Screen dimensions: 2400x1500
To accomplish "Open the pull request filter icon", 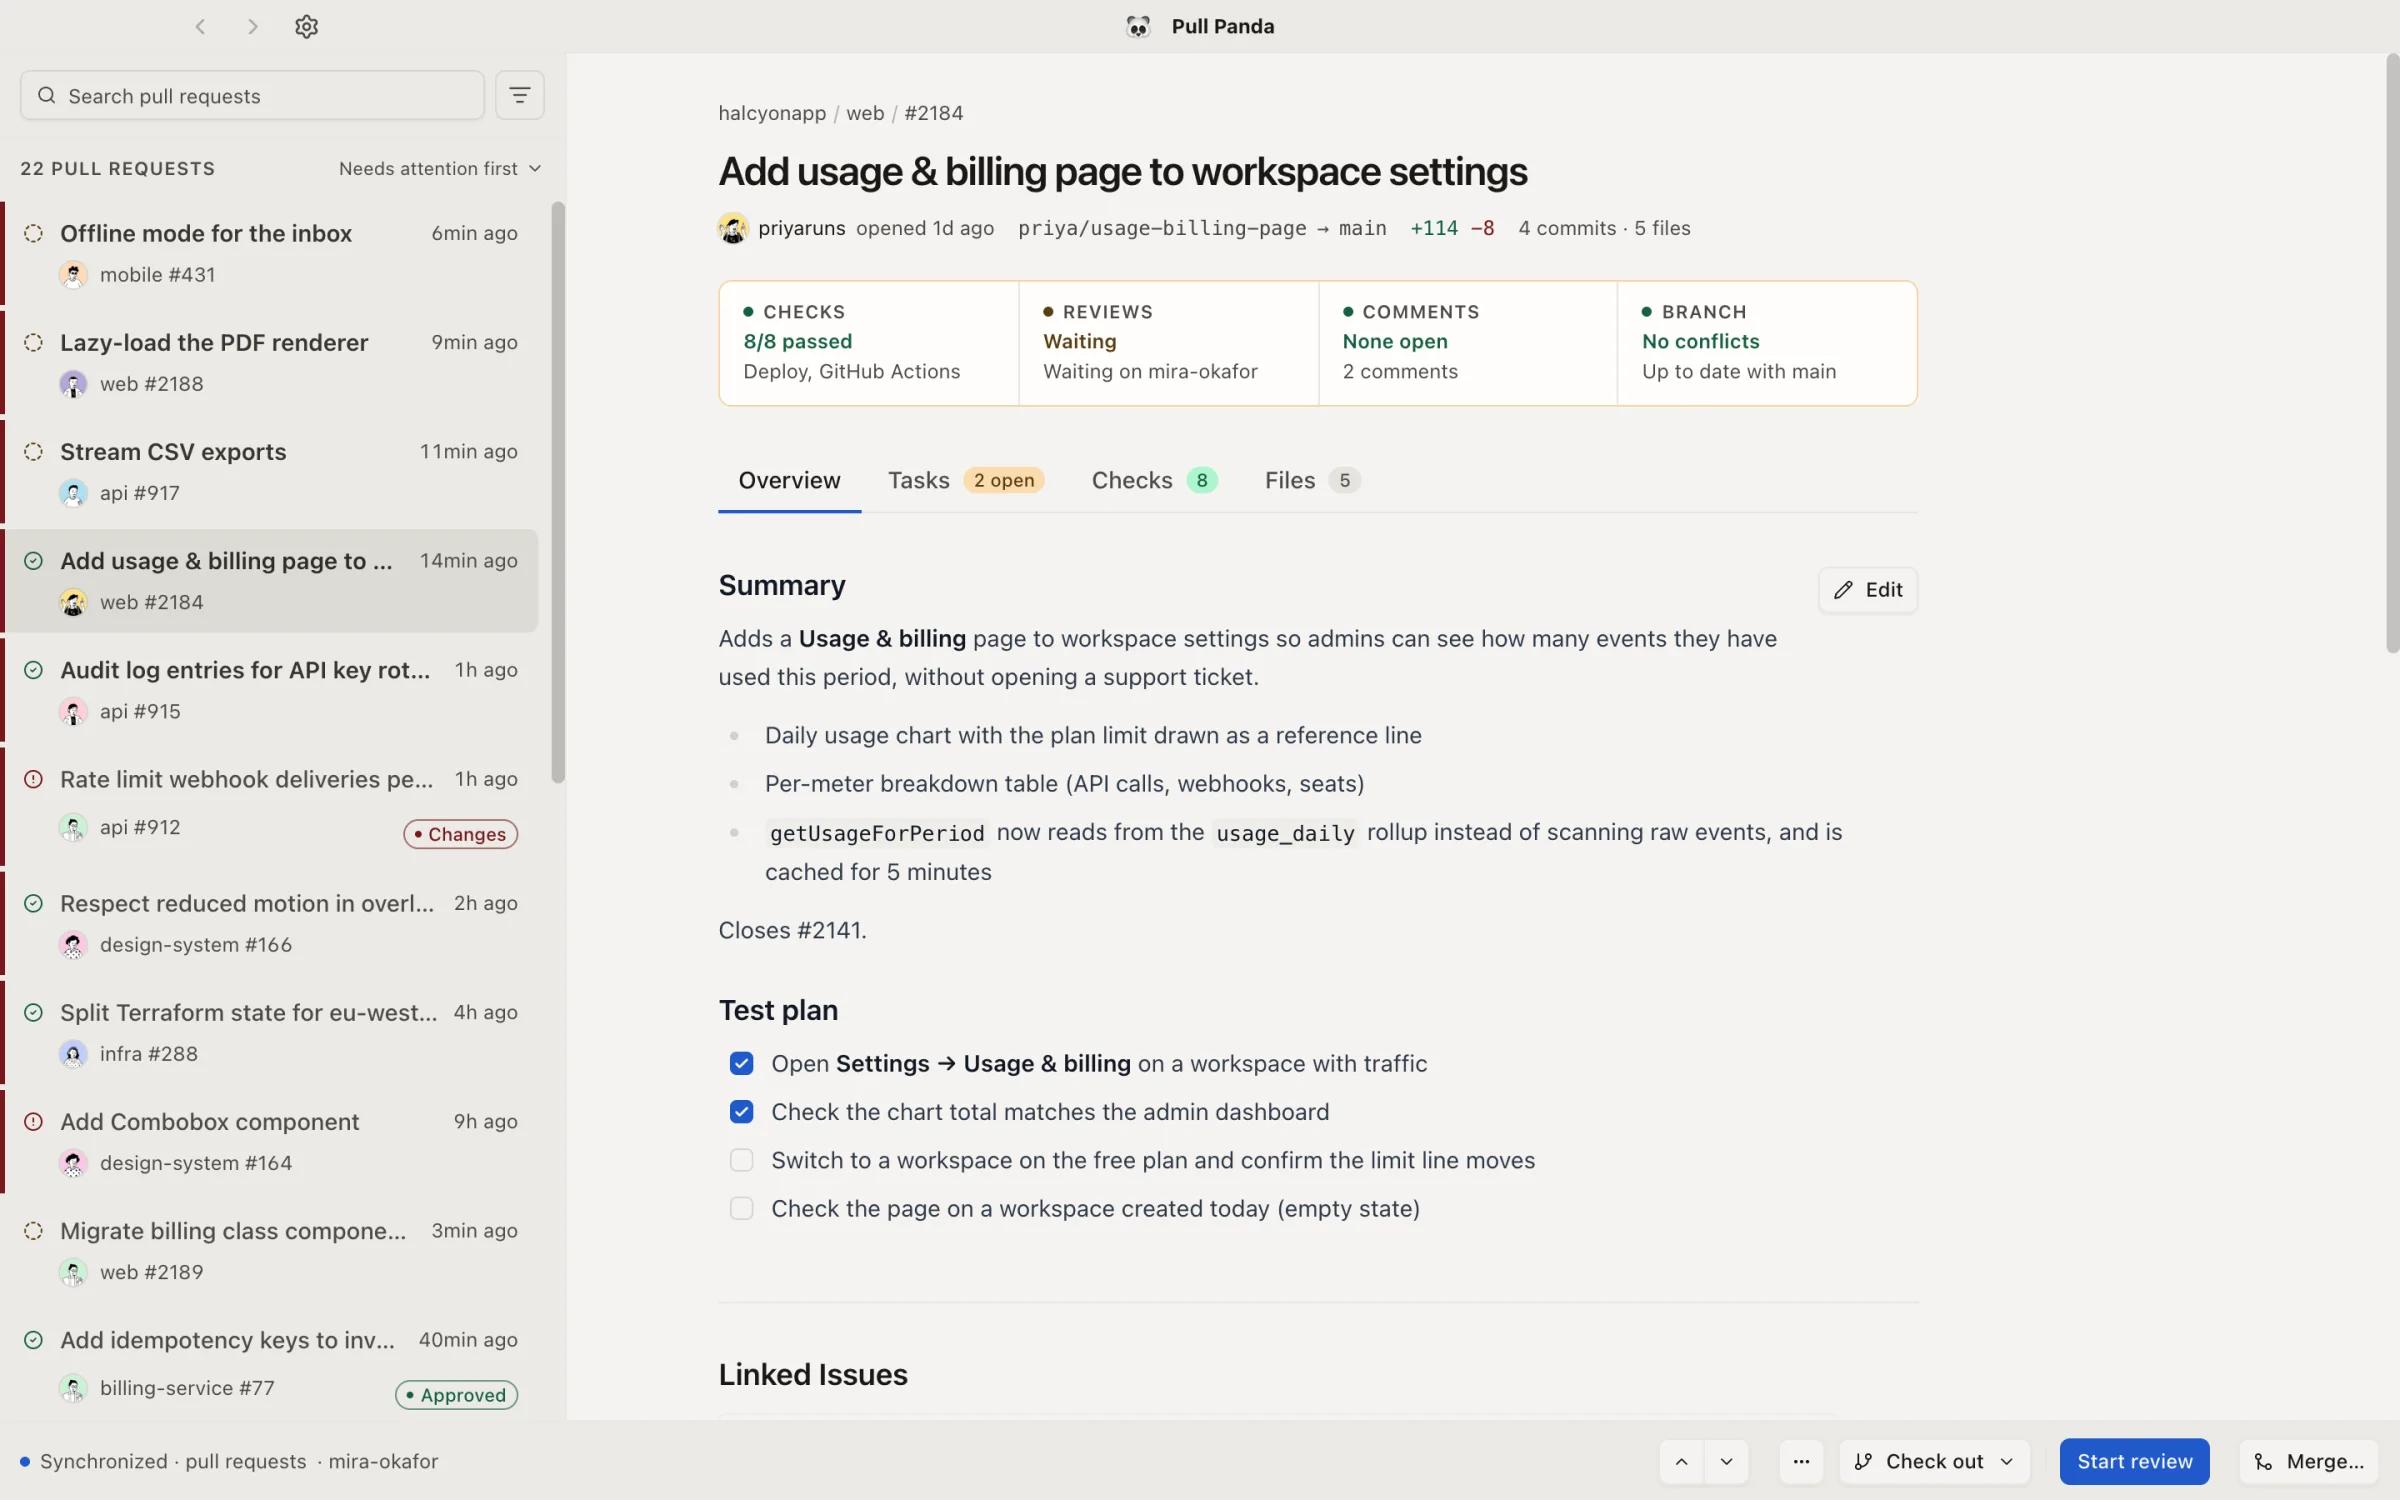I will 519,95.
